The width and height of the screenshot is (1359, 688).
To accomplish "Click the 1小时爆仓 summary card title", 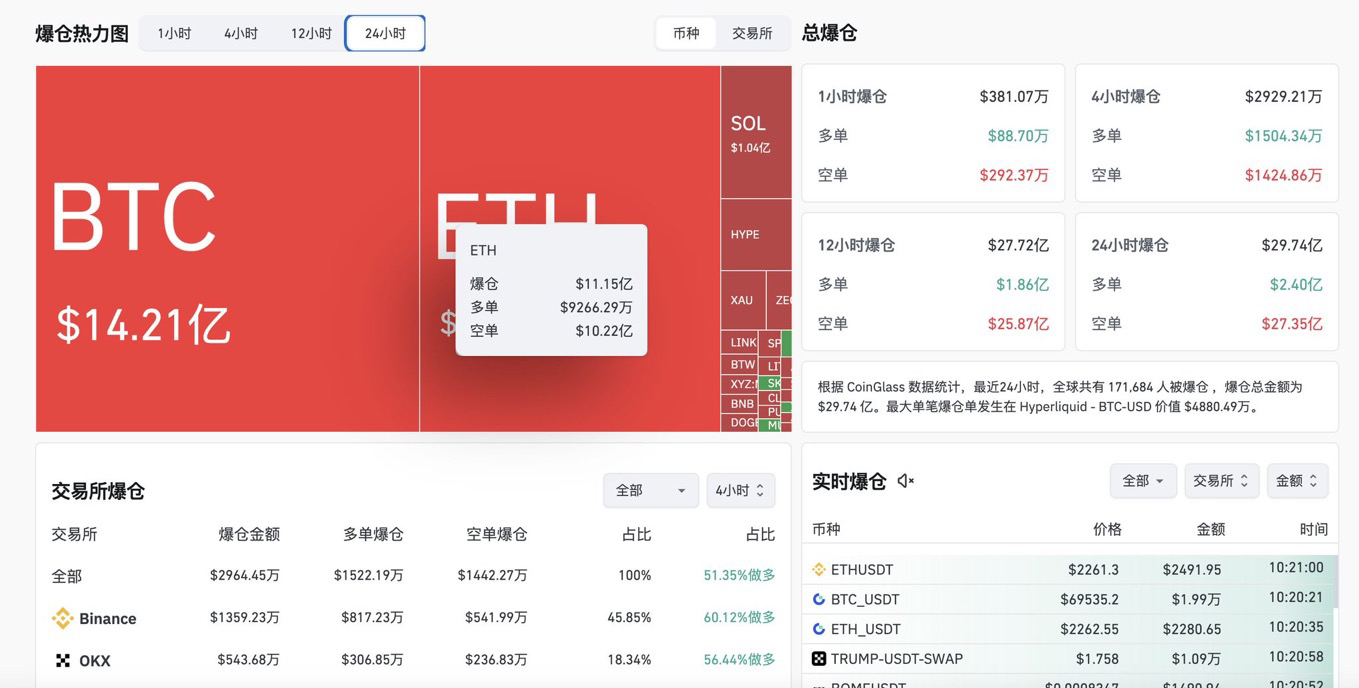I will [x=852, y=97].
